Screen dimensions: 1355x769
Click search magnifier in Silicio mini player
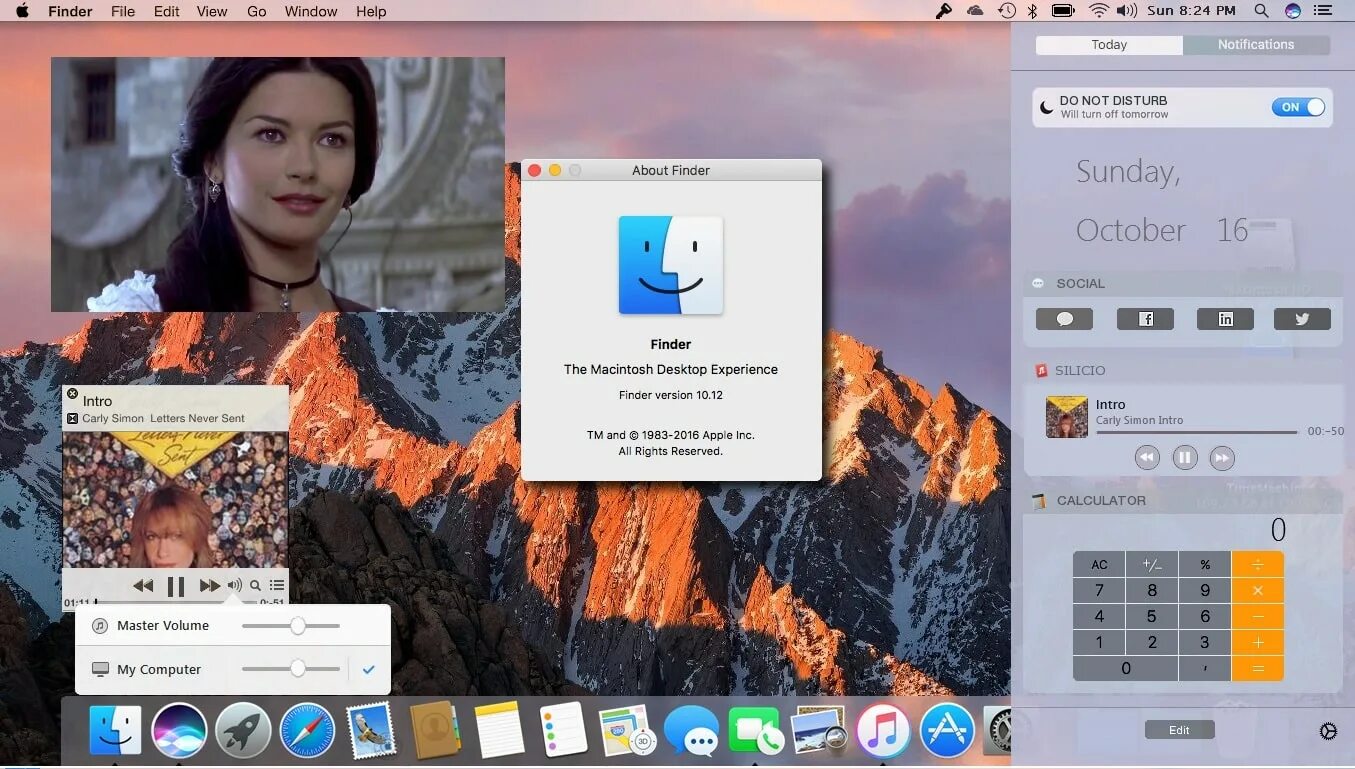pyautogui.click(x=256, y=586)
